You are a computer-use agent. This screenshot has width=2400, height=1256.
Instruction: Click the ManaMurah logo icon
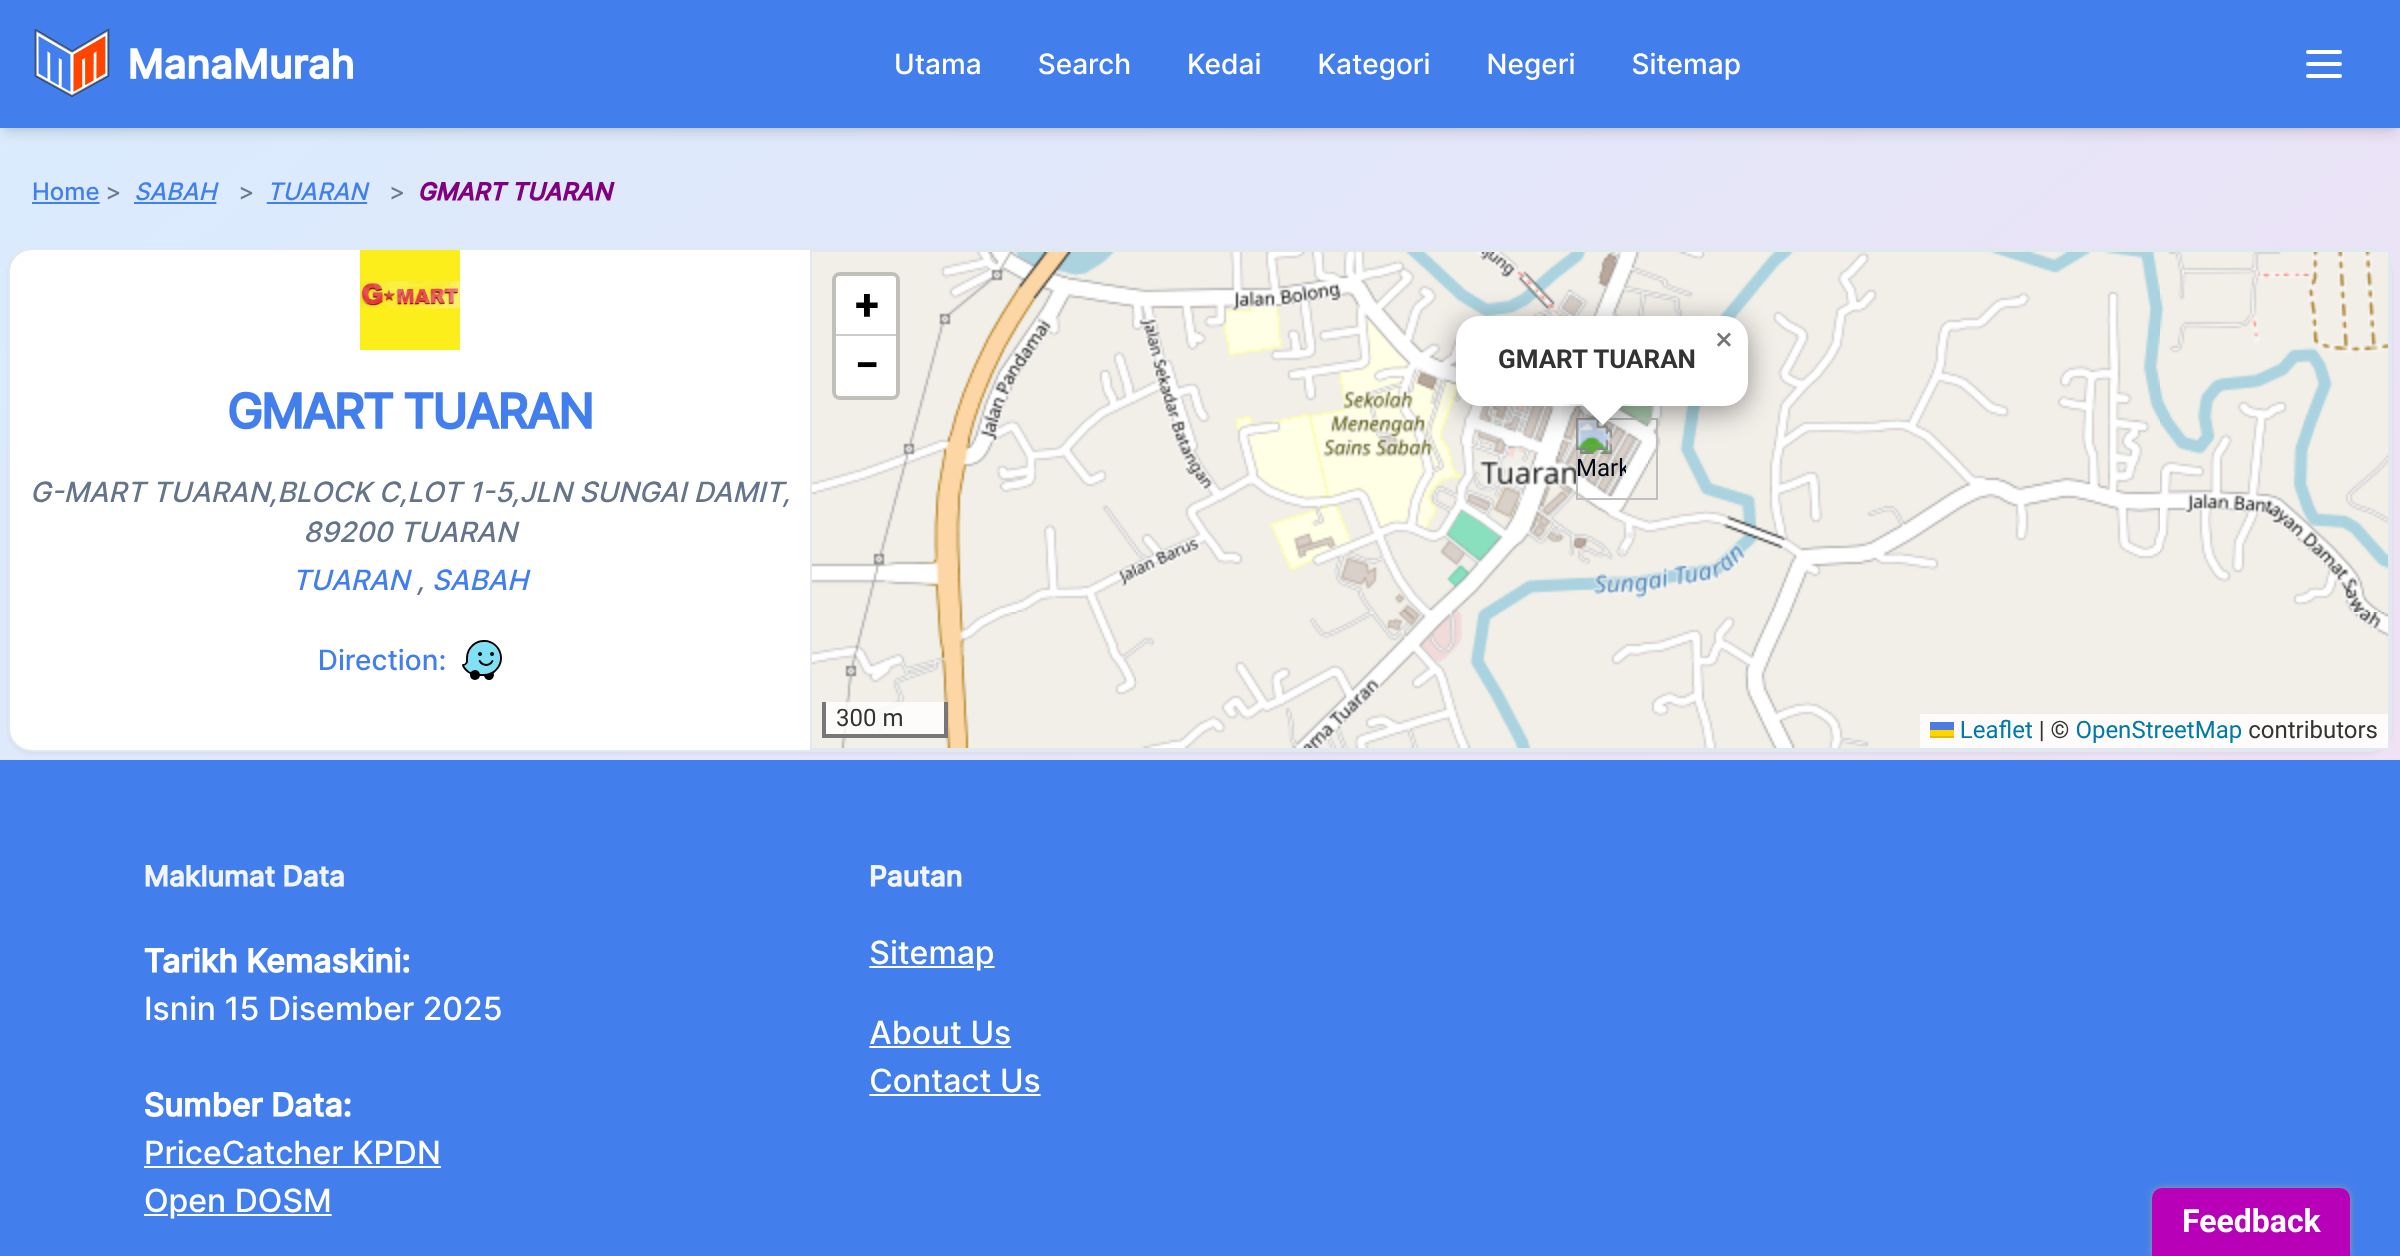tap(71, 63)
